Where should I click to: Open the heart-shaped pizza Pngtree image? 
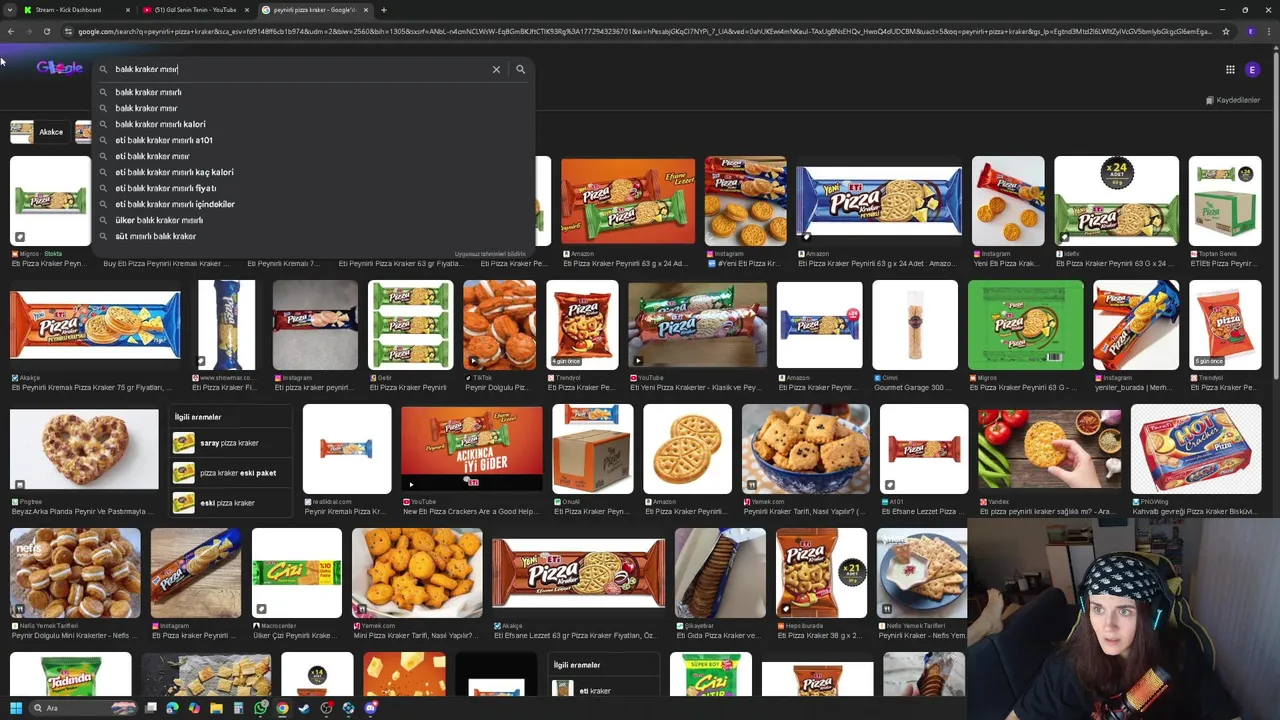pyautogui.click(x=84, y=449)
